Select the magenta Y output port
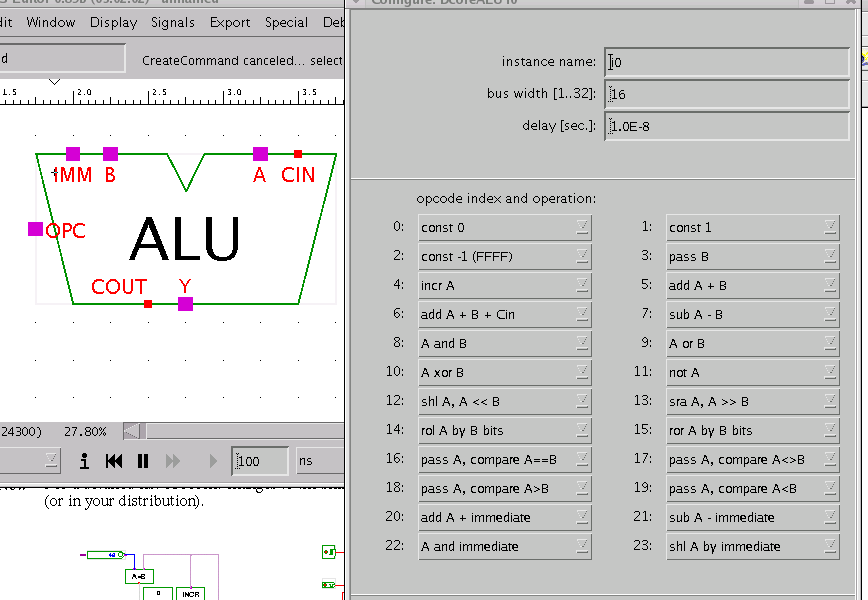This screenshot has width=868, height=600. 185,304
